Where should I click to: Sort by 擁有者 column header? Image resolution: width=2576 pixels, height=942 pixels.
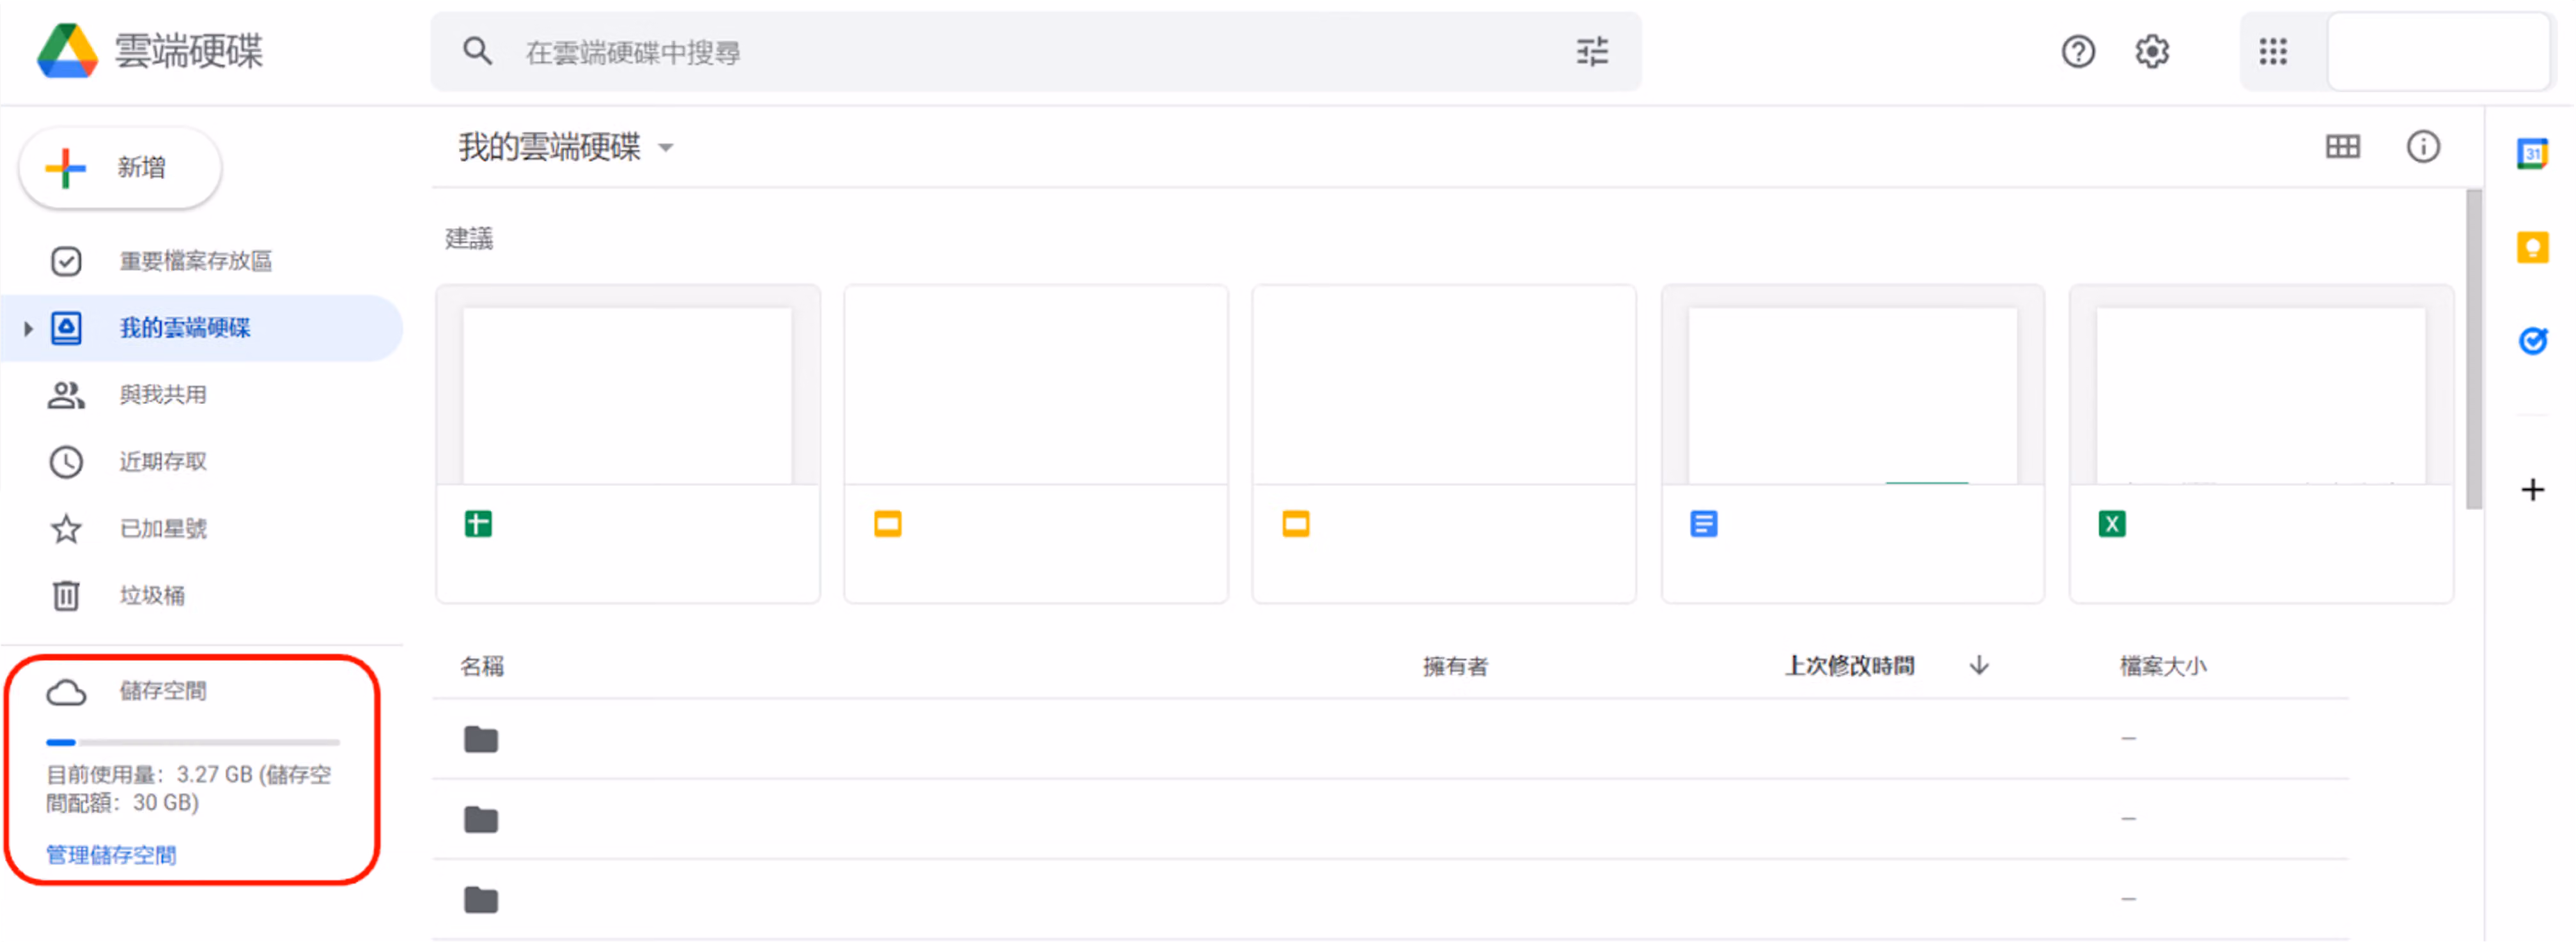[1455, 666]
